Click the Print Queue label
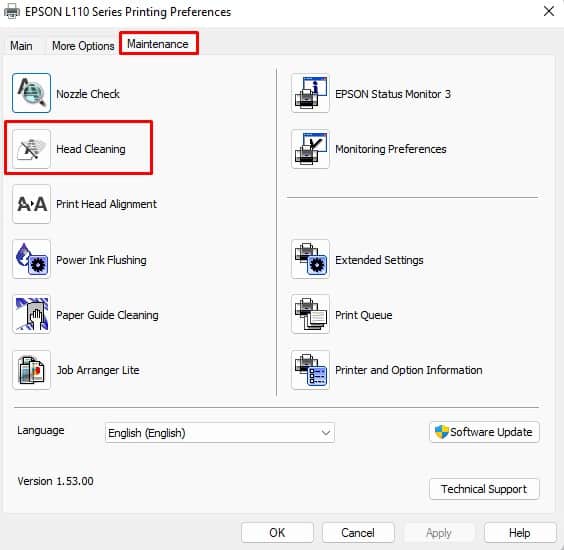564x550 pixels. [364, 315]
